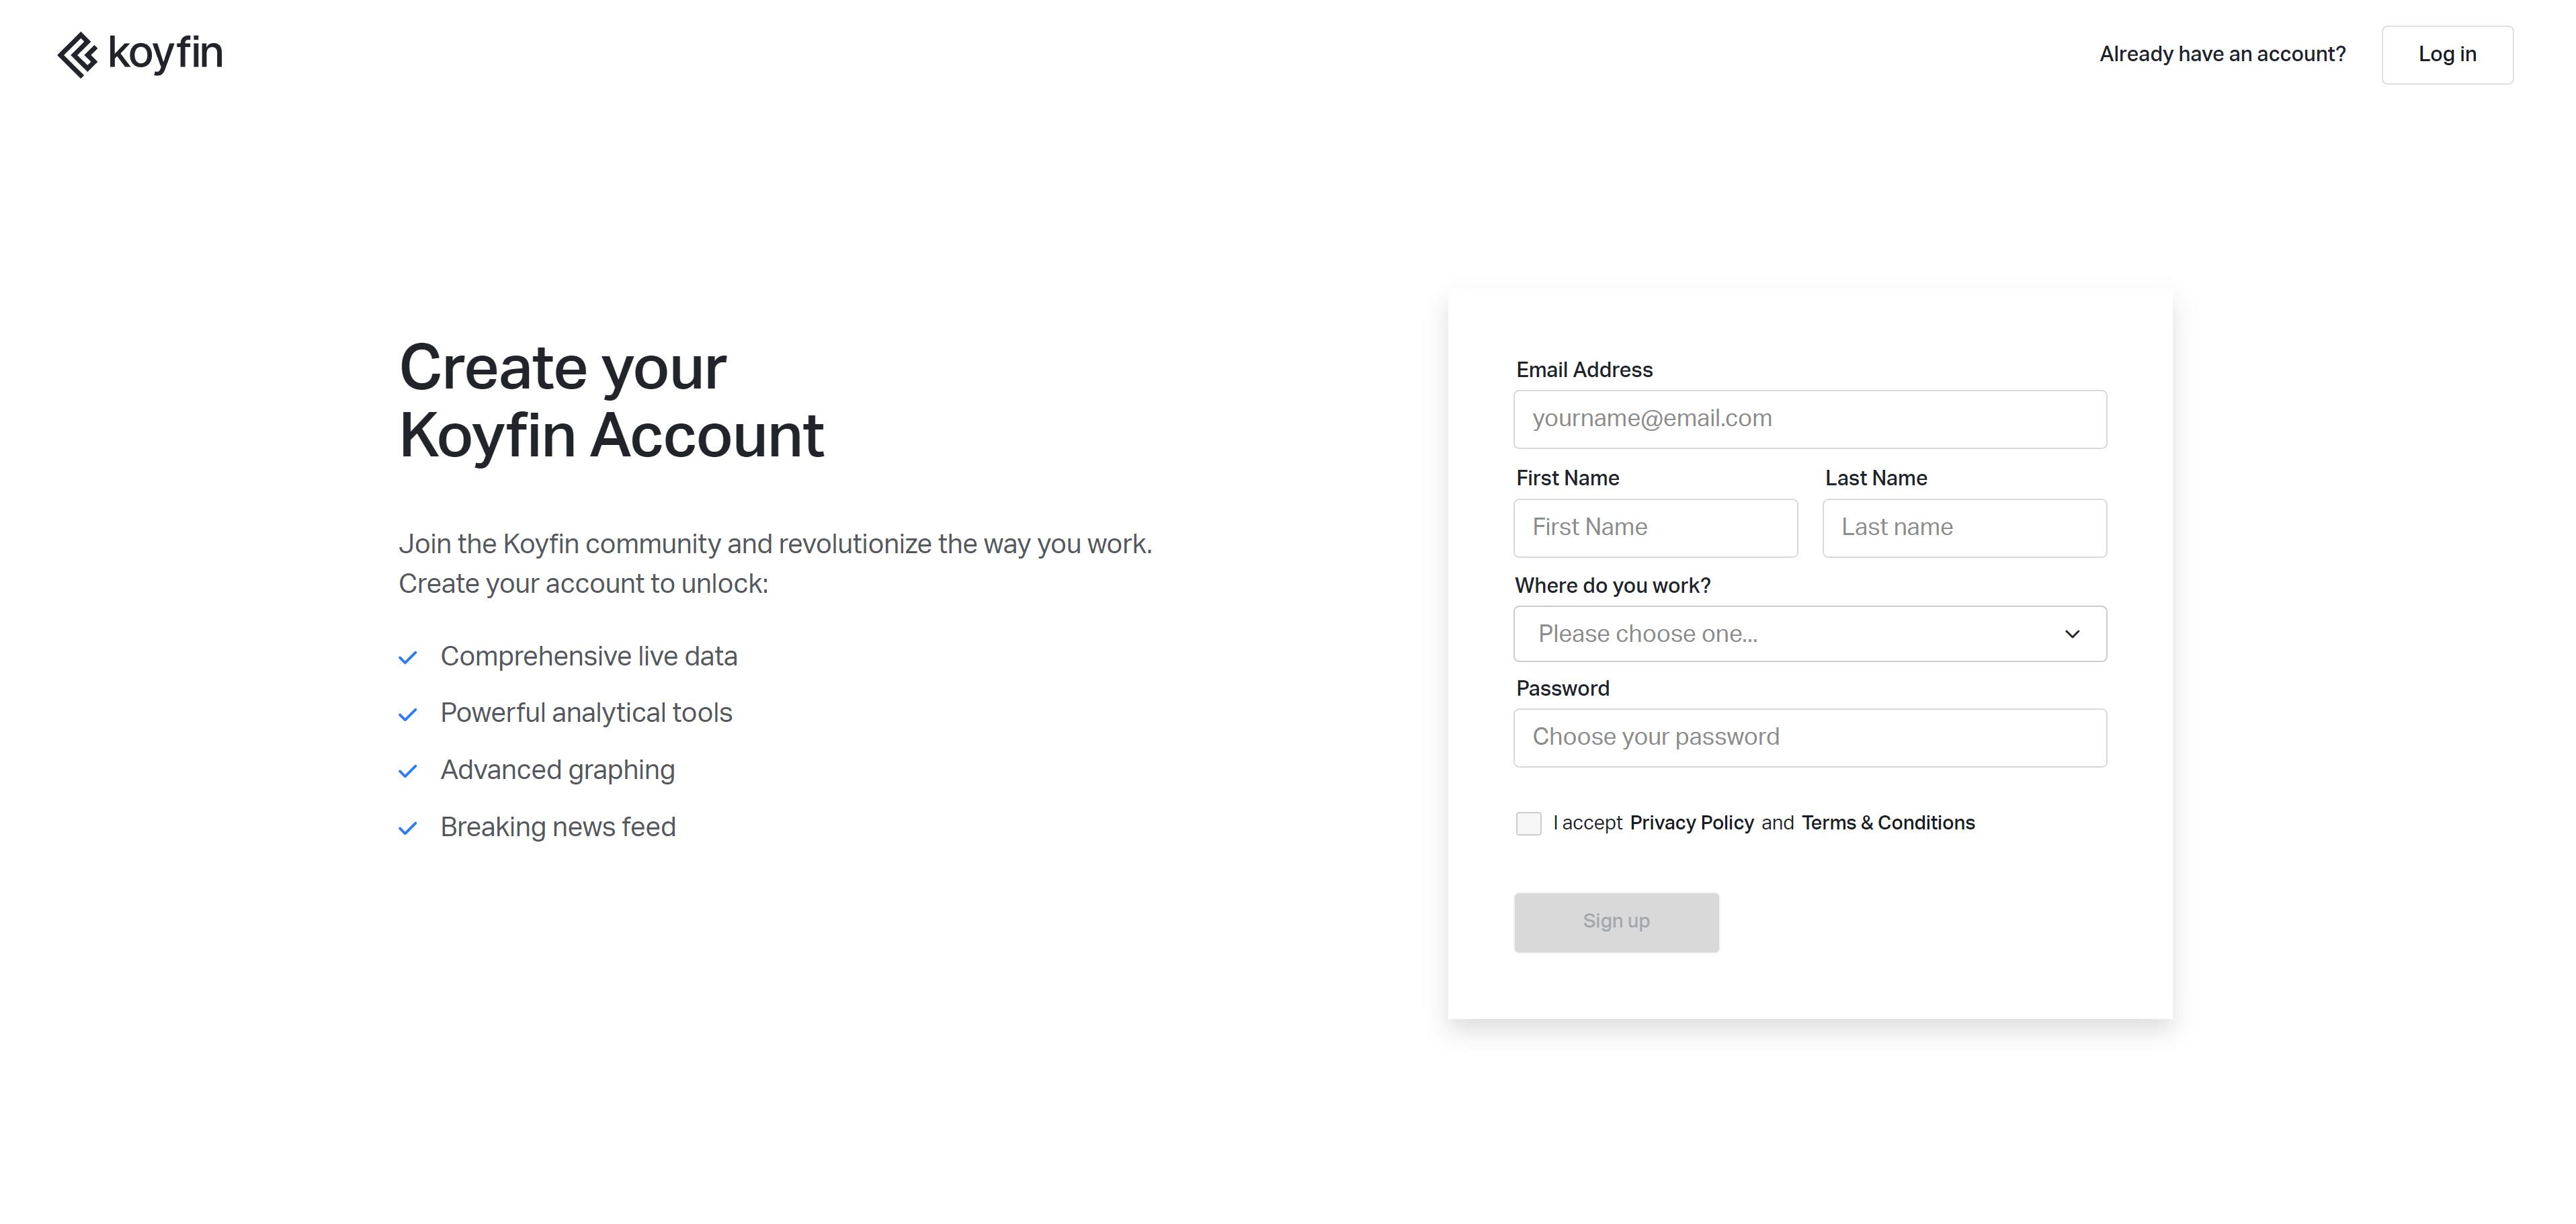The image size is (2576, 1224).
Task: Open the 'Where do you work?' dropdown
Action: click(1810, 634)
